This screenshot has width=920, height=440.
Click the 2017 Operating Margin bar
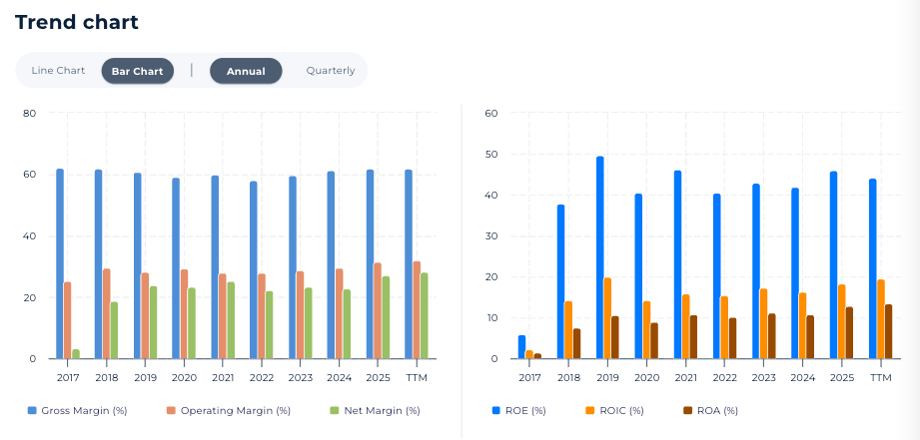pyautogui.click(x=67, y=320)
